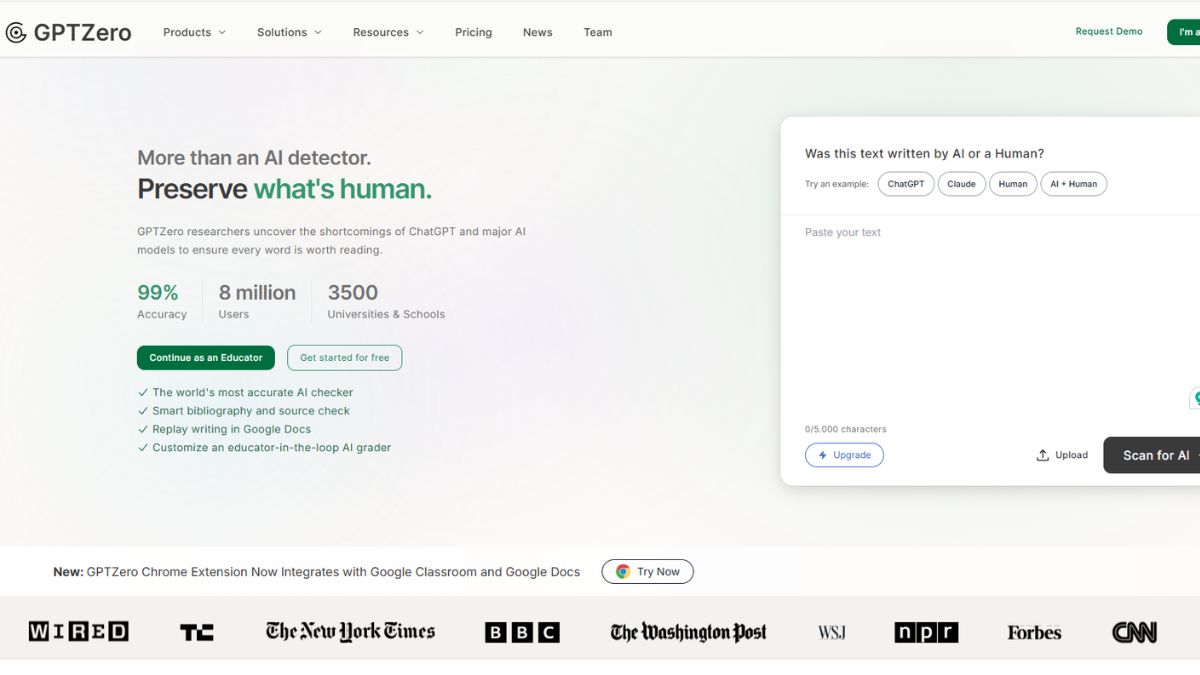Click the Scan for AI button
The height and width of the screenshot is (675, 1200).
[x=1152, y=455]
